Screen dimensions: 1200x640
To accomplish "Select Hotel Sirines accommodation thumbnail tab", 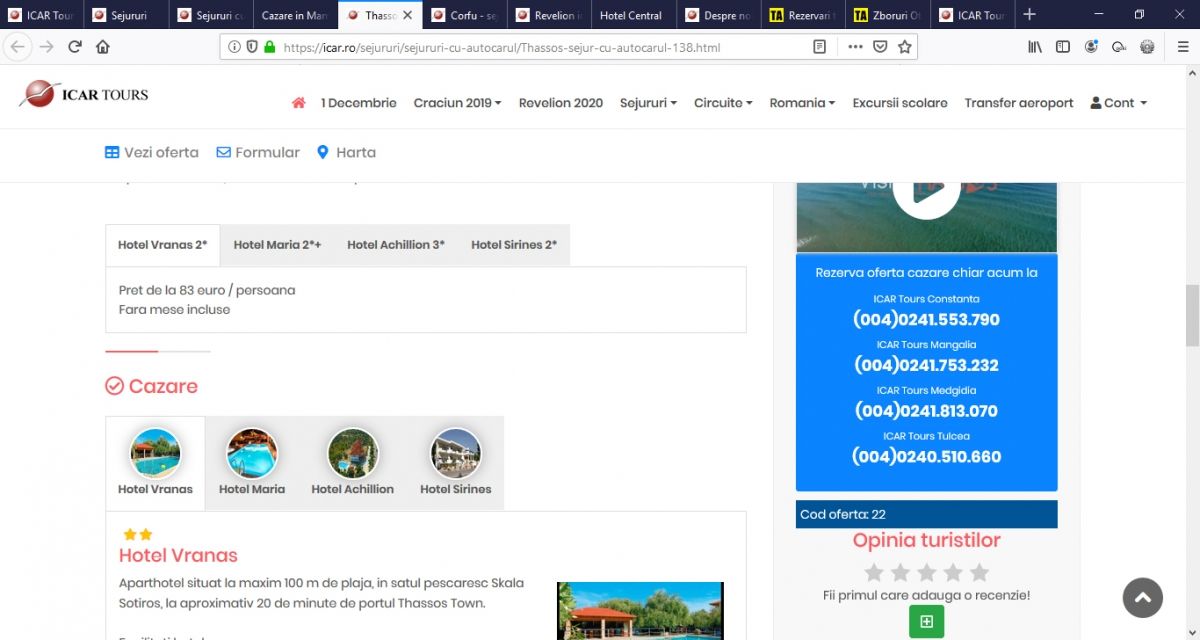I will pyautogui.click(x=456, y=463).
